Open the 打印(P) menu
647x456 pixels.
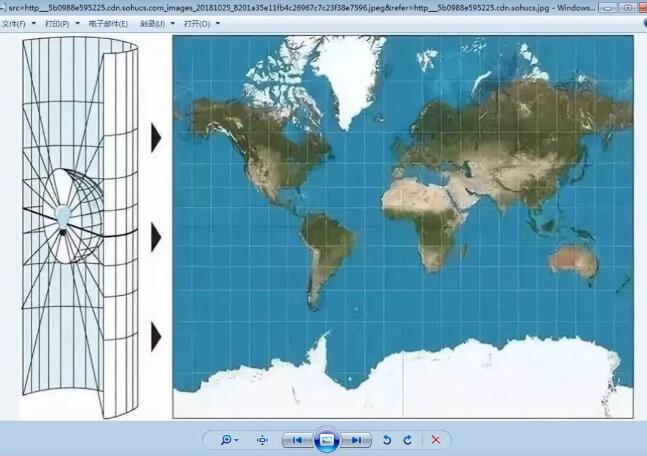(x=62, y=24)
